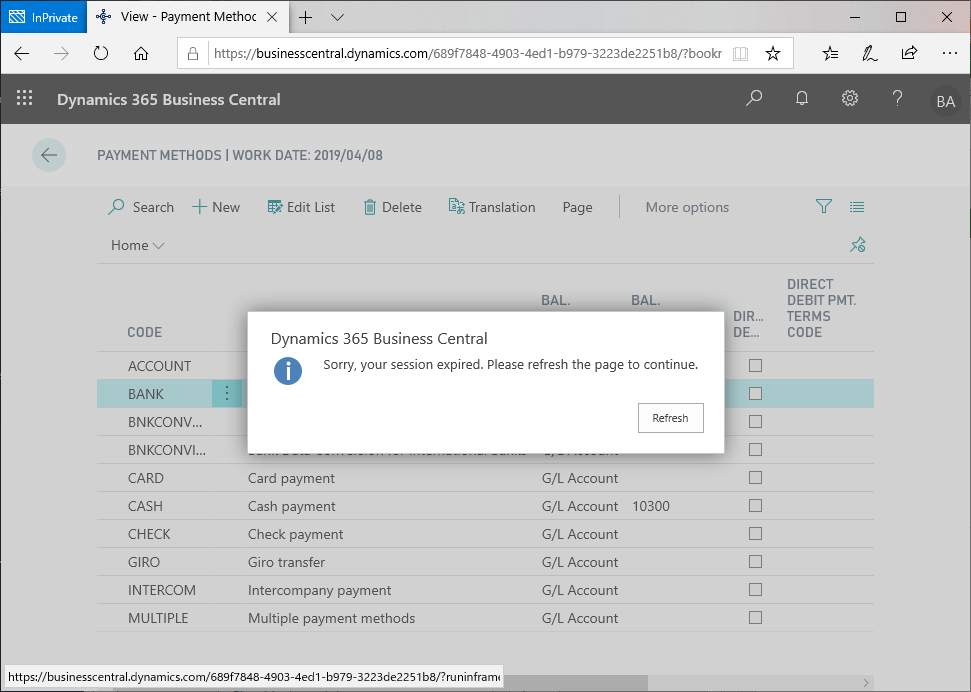Open the settings gear menu
This screenshot has width=971, height=692.
pos(850,99)
